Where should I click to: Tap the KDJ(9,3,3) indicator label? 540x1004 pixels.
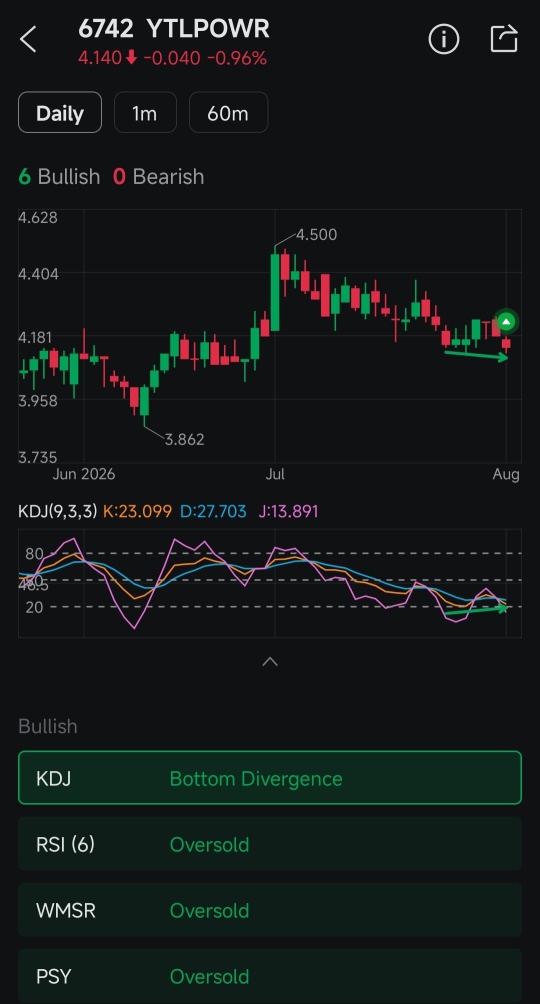tap(58, 511)
